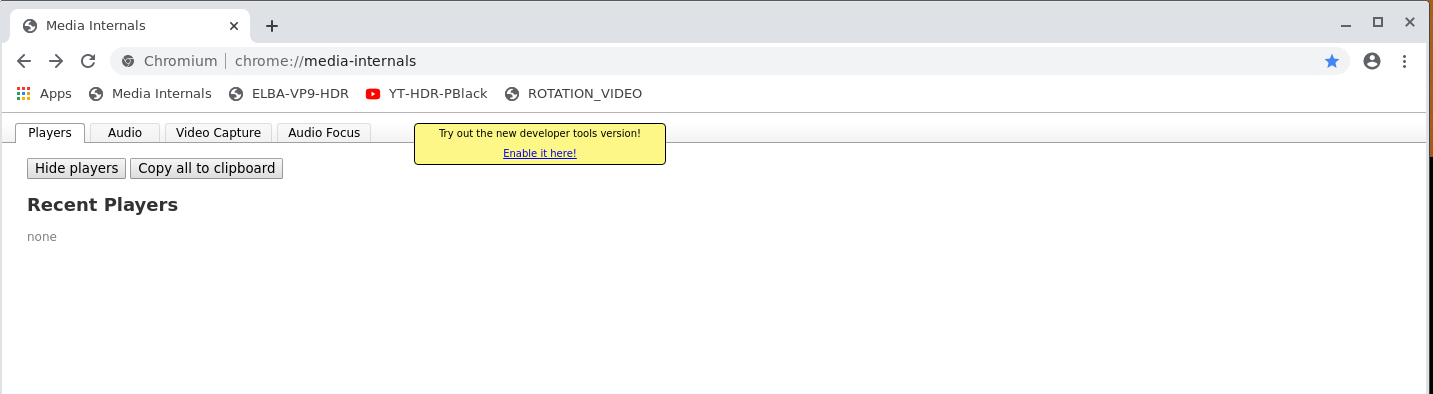This screenshot has width=1433, height=394.
Task: Open YT-HDR-PBlack YouTube bookmark
Action: pyautogui.click(x=426, y=93)
